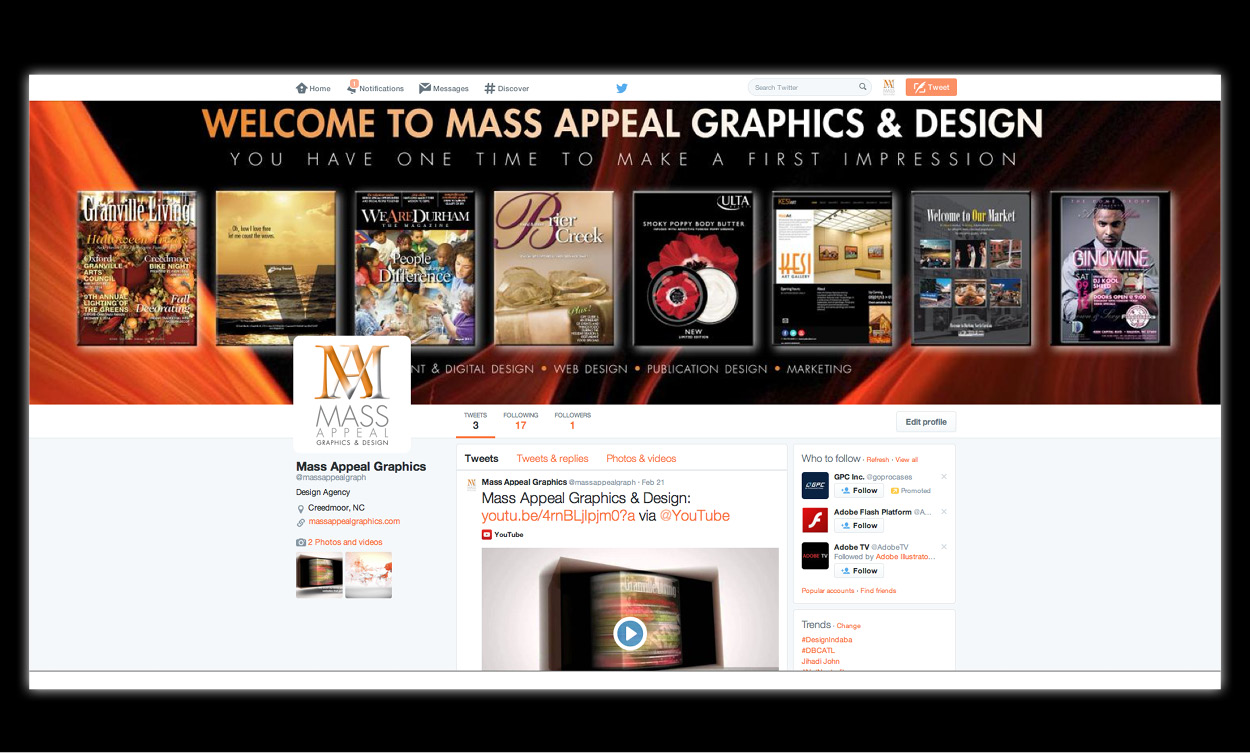Click the tweet author avatar
Screen dimensions: 1250x753
[x=472, y=485]
